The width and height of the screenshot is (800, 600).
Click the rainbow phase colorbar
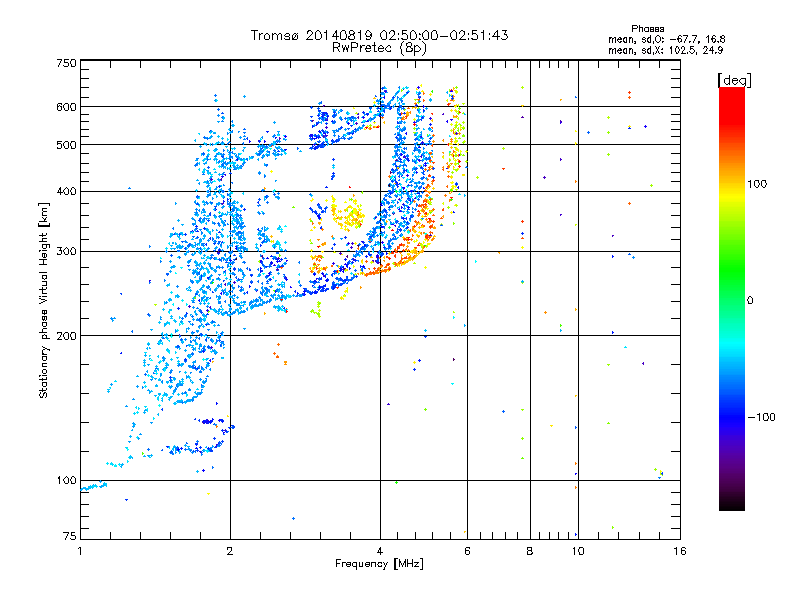point(732,298)
